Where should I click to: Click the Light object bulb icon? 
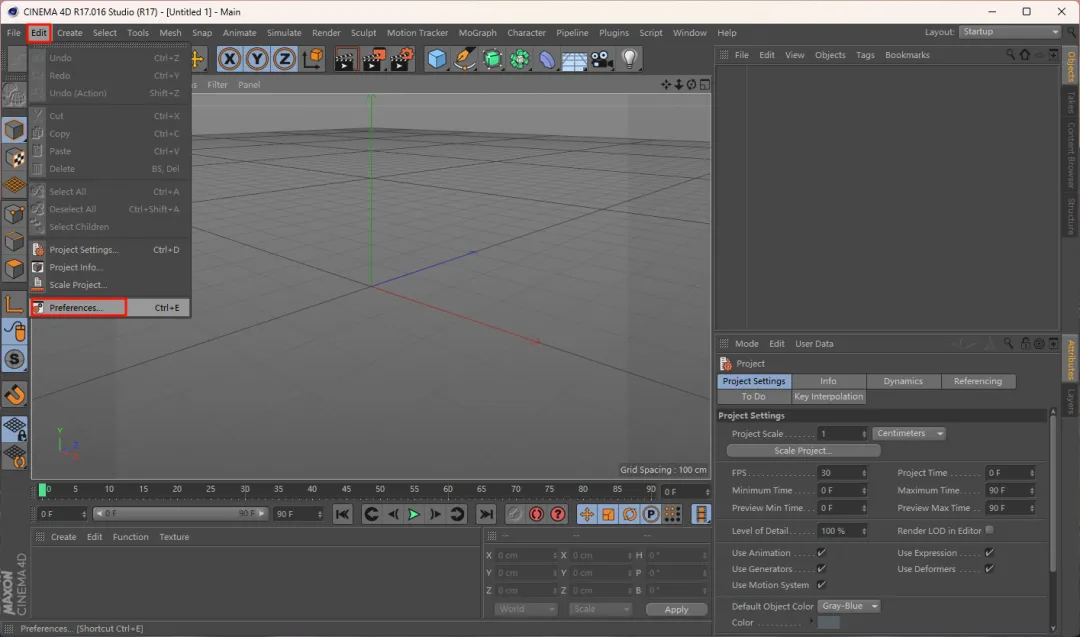tap(629, 59)
